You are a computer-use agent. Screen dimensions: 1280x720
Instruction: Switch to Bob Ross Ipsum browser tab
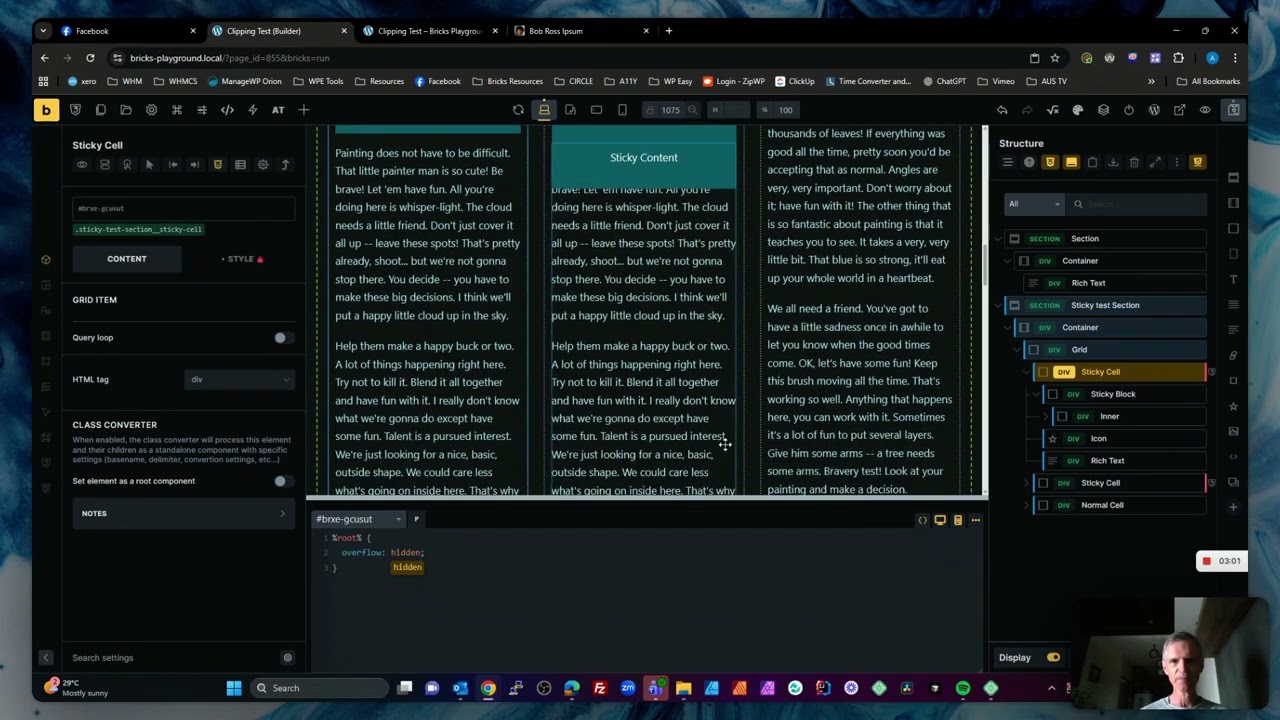(x=583, y=31)
